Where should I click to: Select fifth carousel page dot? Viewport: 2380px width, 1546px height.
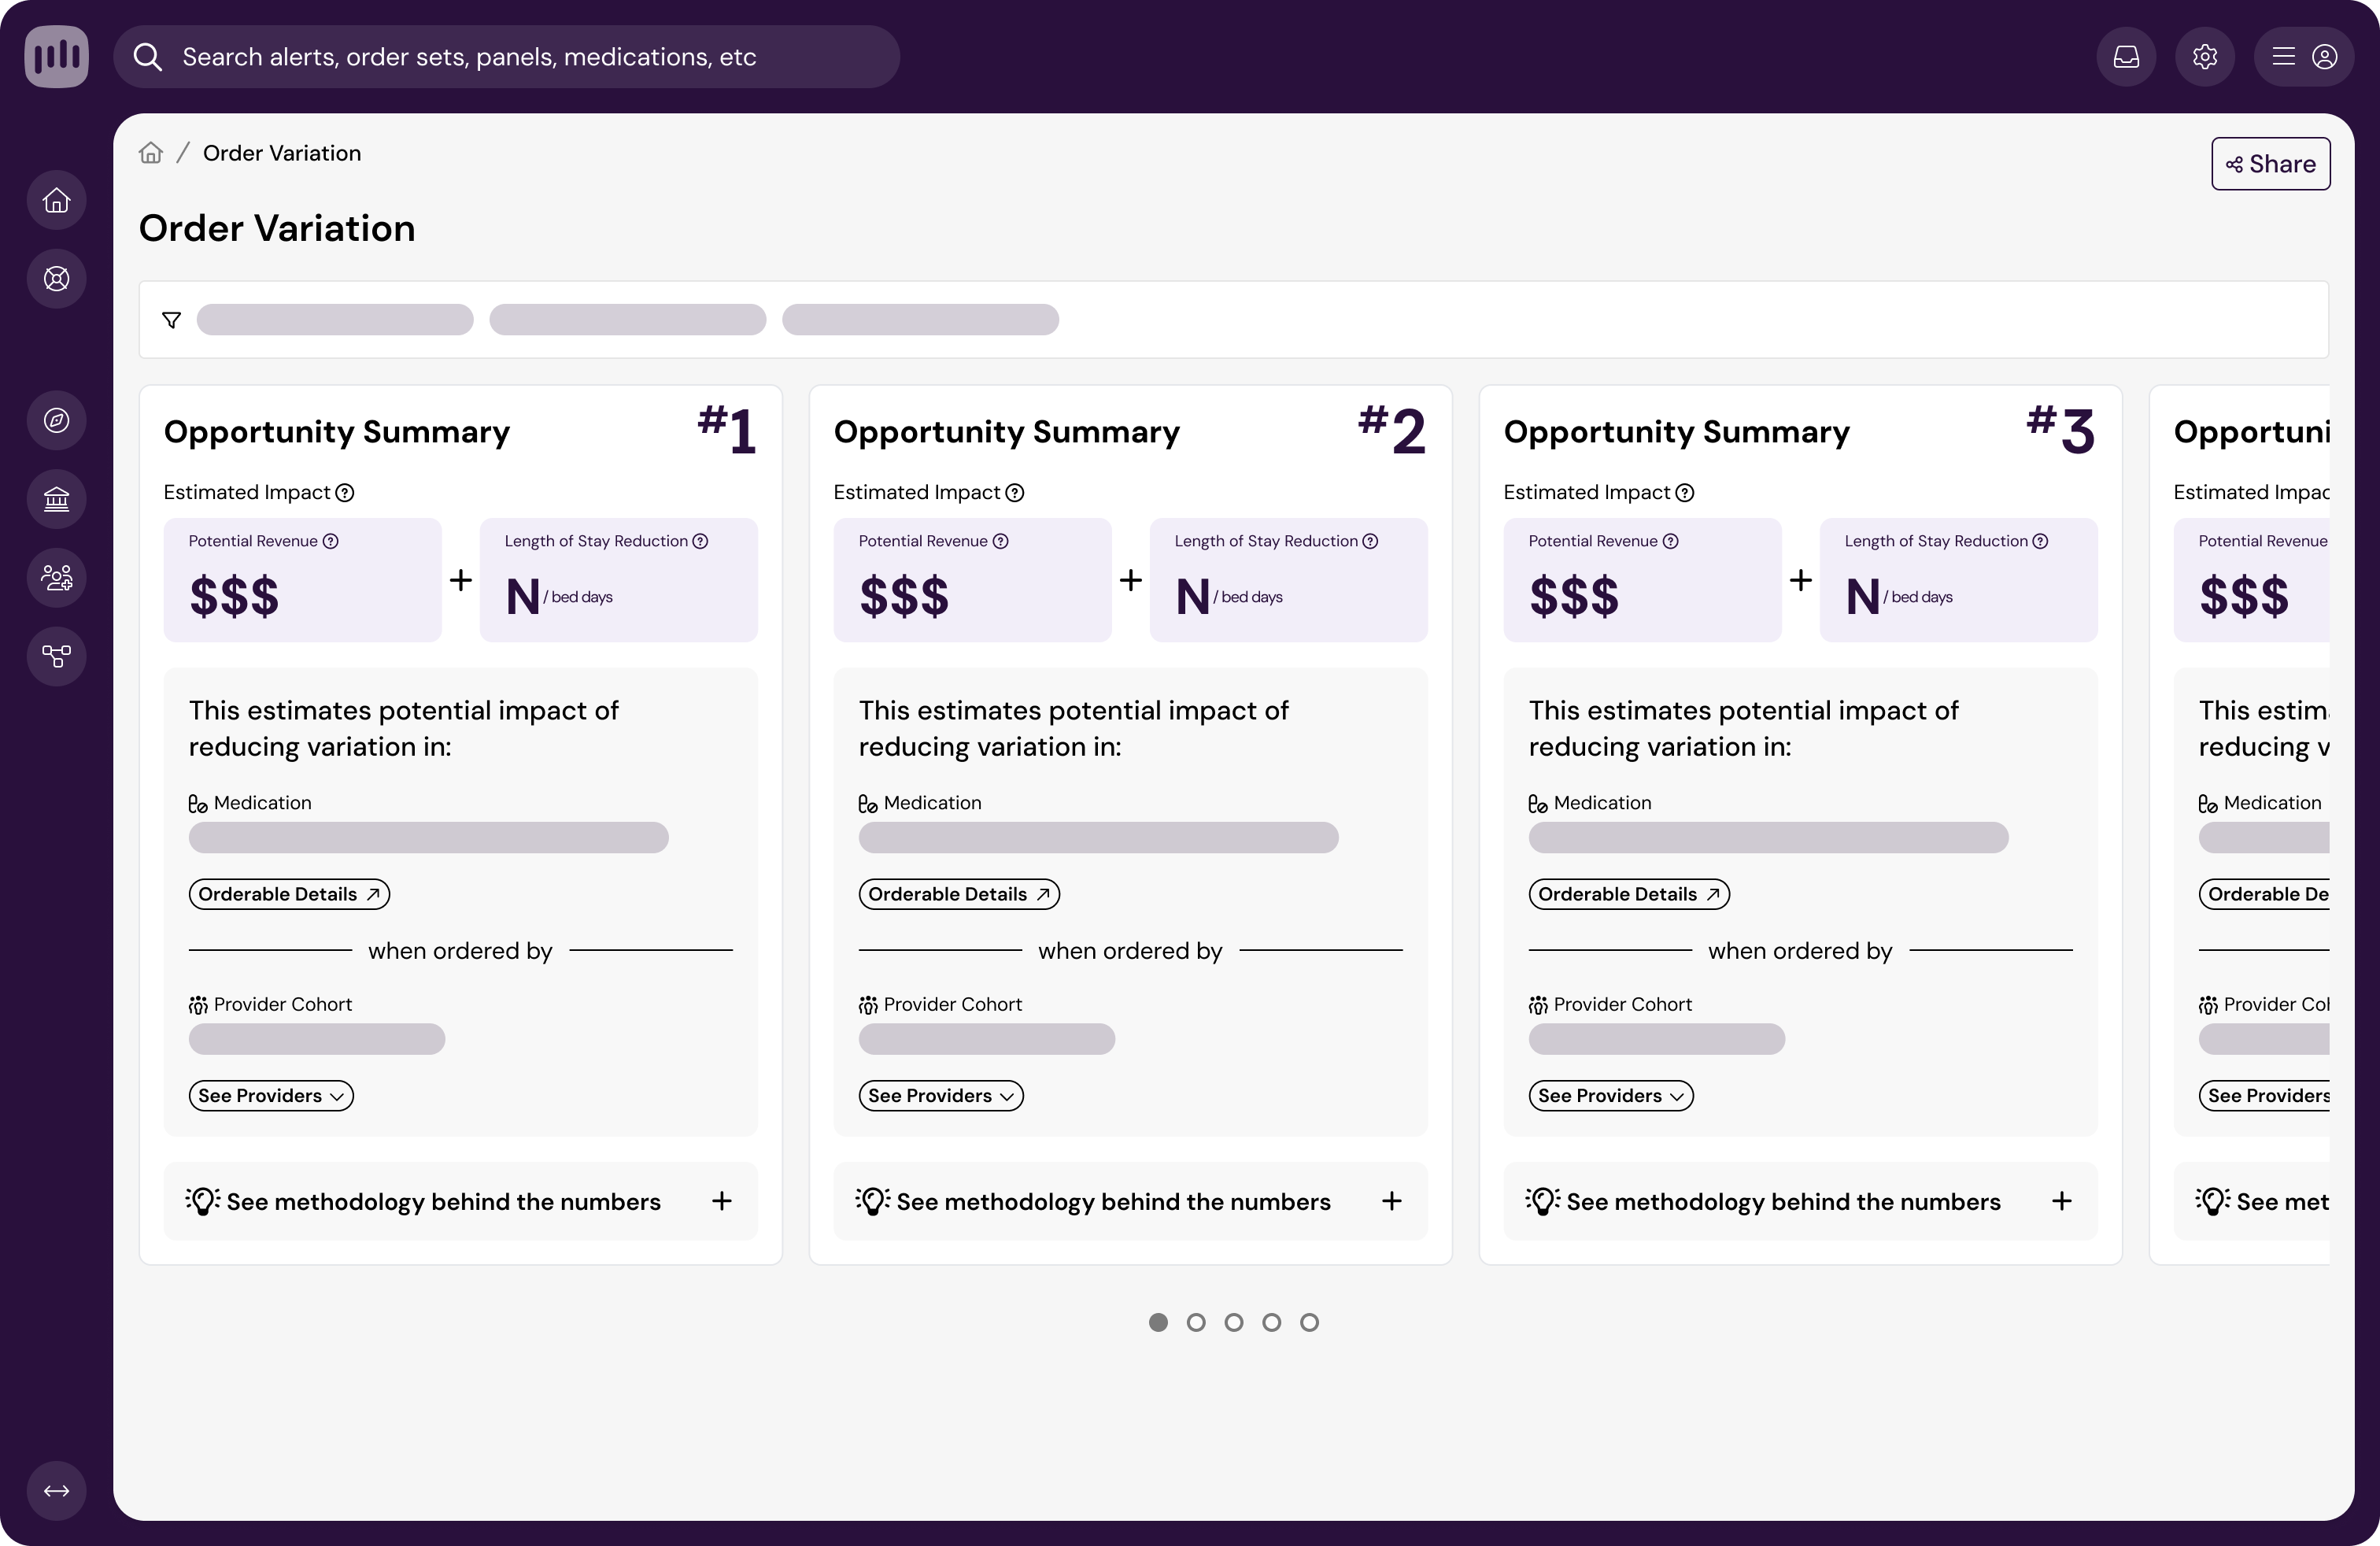pyautogui.click(x=1309, y=1323)
